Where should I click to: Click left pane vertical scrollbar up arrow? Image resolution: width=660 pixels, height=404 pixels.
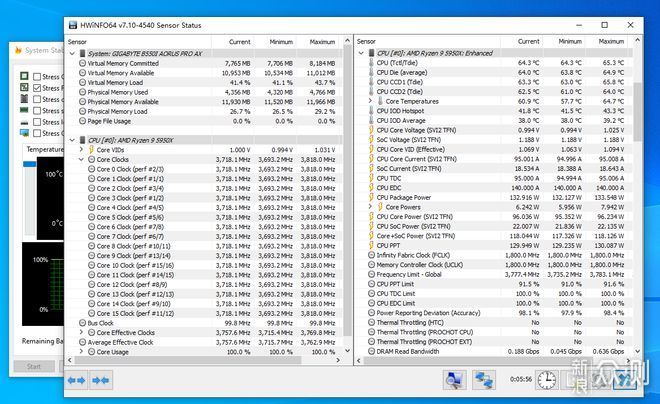coord(347,41)
